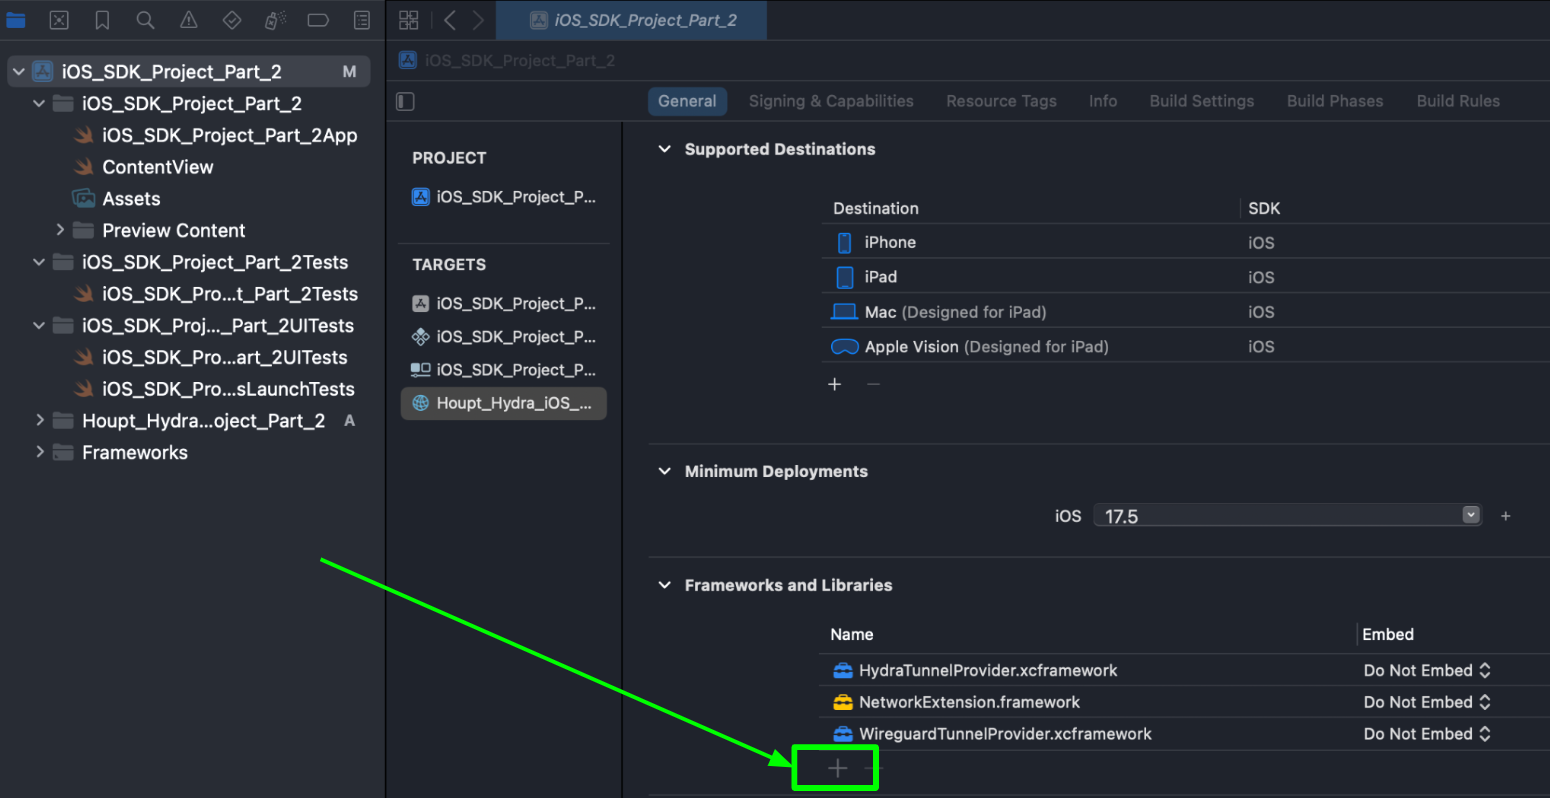Select the iOS_SDK_Project_Part_2 editor tab
Screen dimensions: 1550x798
(634, 20)
